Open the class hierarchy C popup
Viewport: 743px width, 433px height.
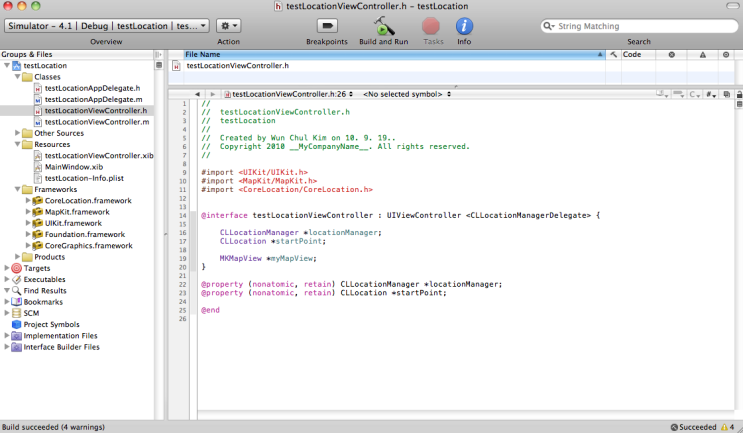click(695, 94)
